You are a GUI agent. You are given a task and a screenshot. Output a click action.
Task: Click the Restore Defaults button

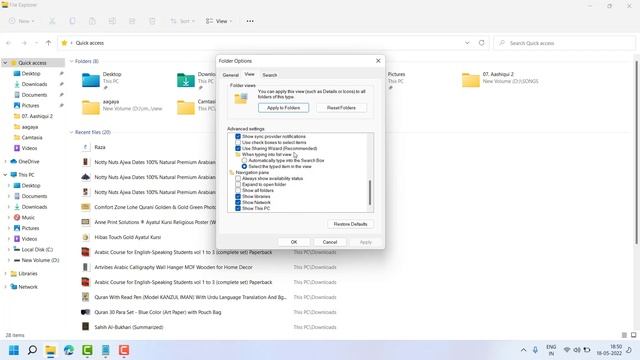[350, 224]
